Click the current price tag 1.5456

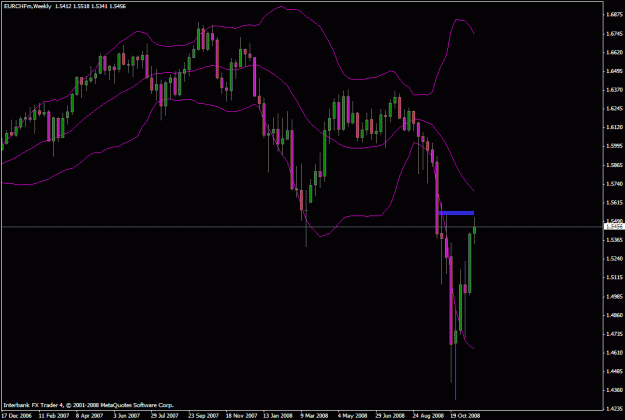click(x=614, y=227)
